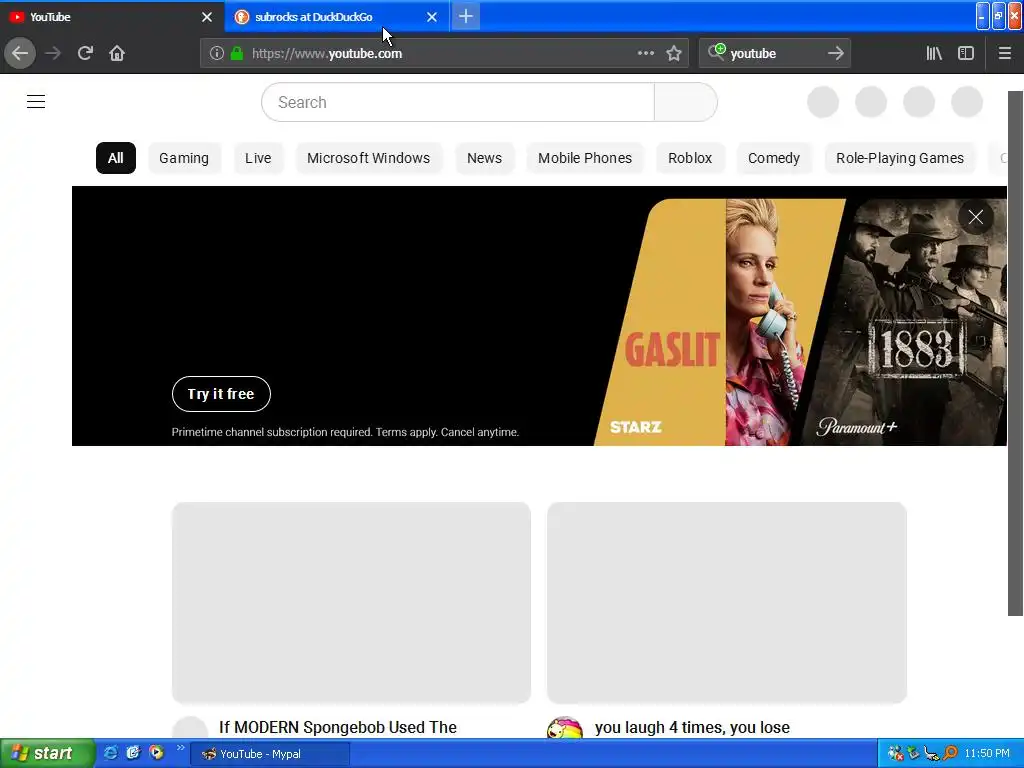
Task: Launch Windows Media Player quick launch icon
Action: click(157, 753)
